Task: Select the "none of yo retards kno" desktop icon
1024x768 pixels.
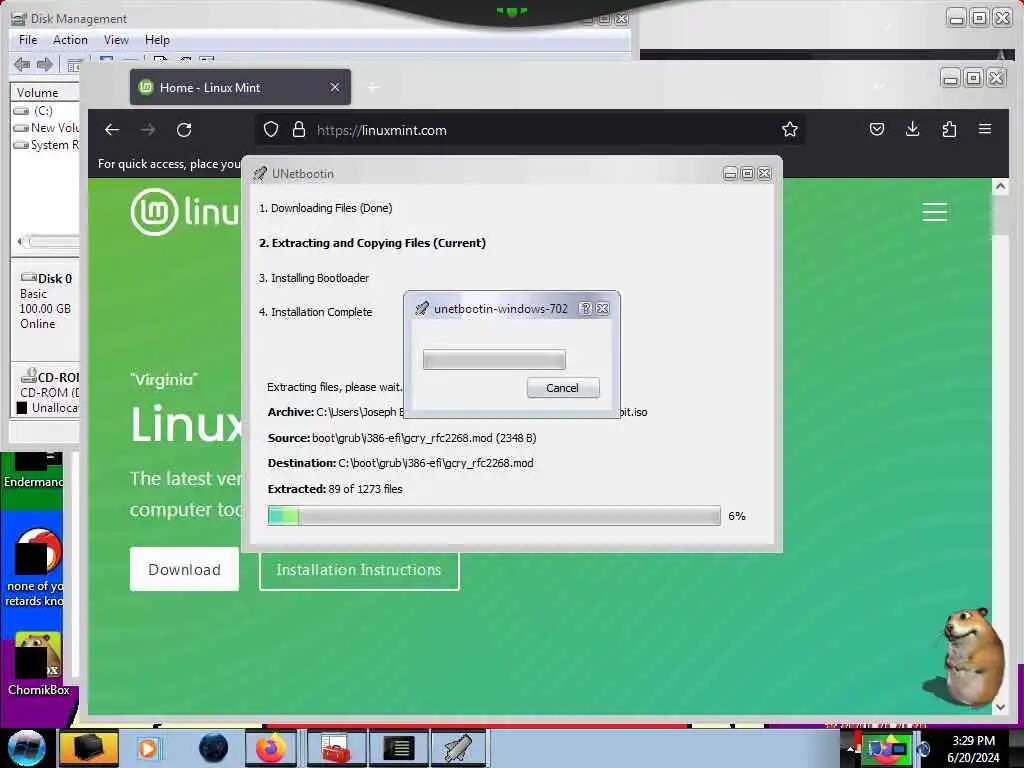Action: (36, 567)
